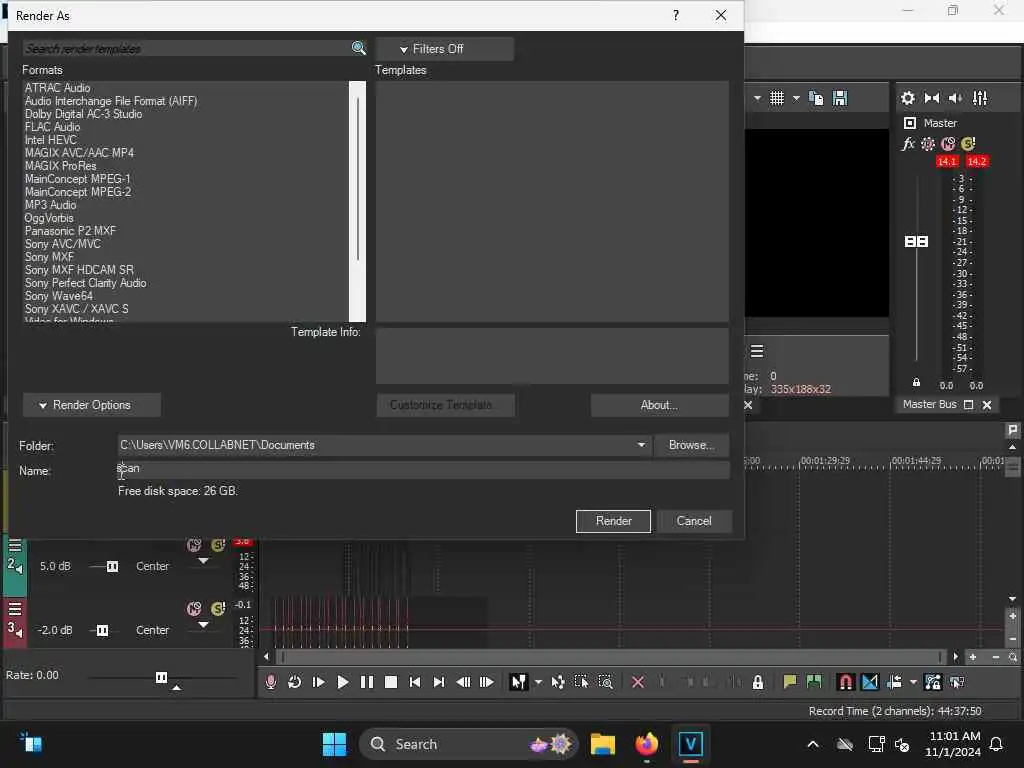Screen dimensions: 1024x768
Task: Toggle mute on track 3
Action: coord(194,609)
